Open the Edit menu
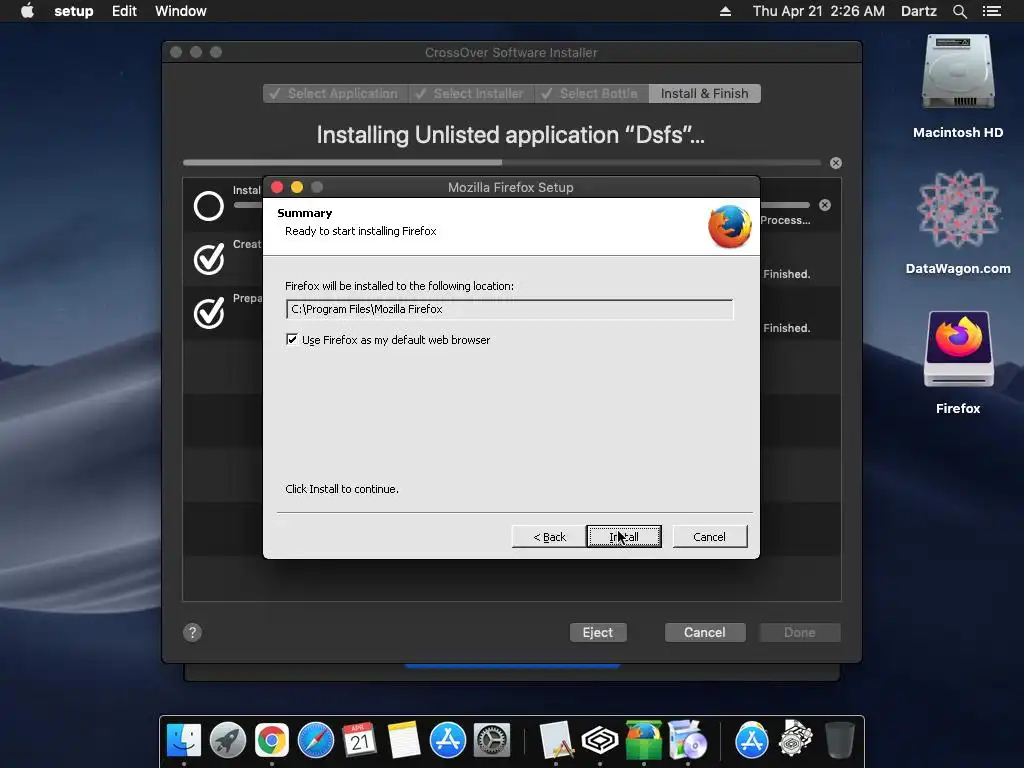Screen dimensions: 1024x768 124,11
